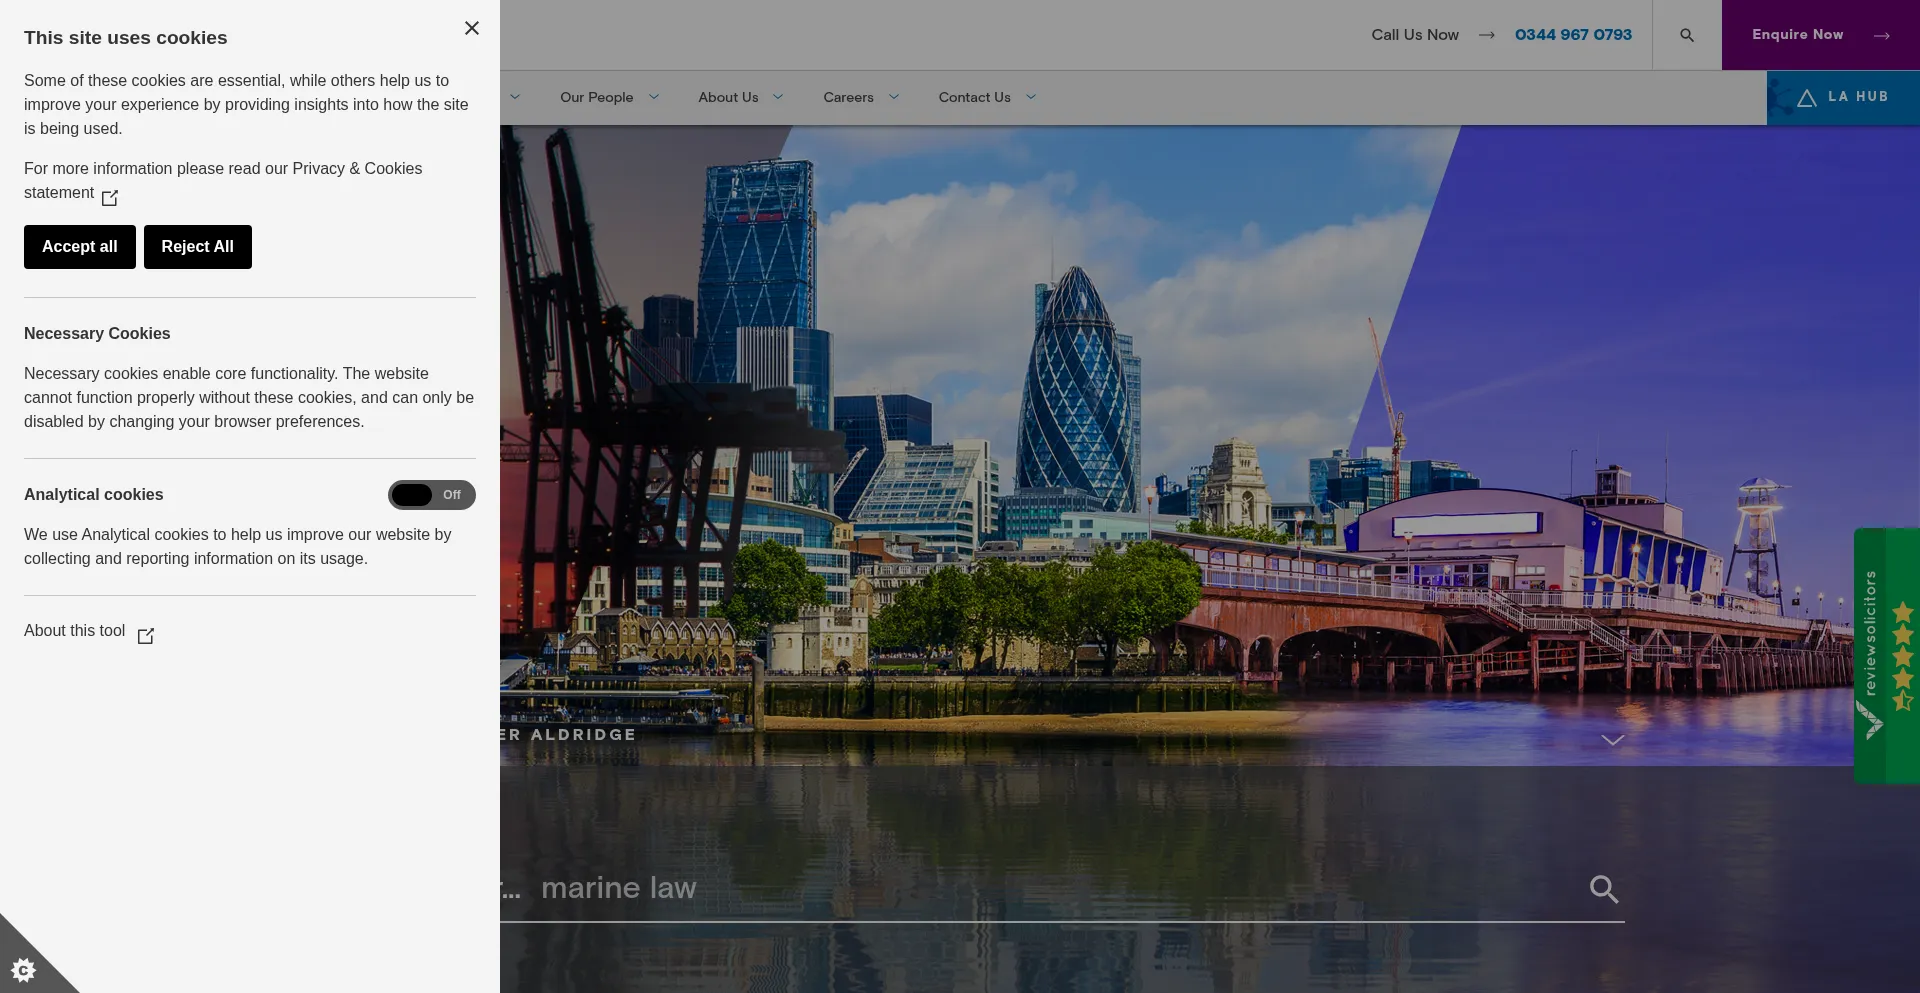The image size is (1920, 993).
Task: Click the external link icon beside statement
Action: 110,198
